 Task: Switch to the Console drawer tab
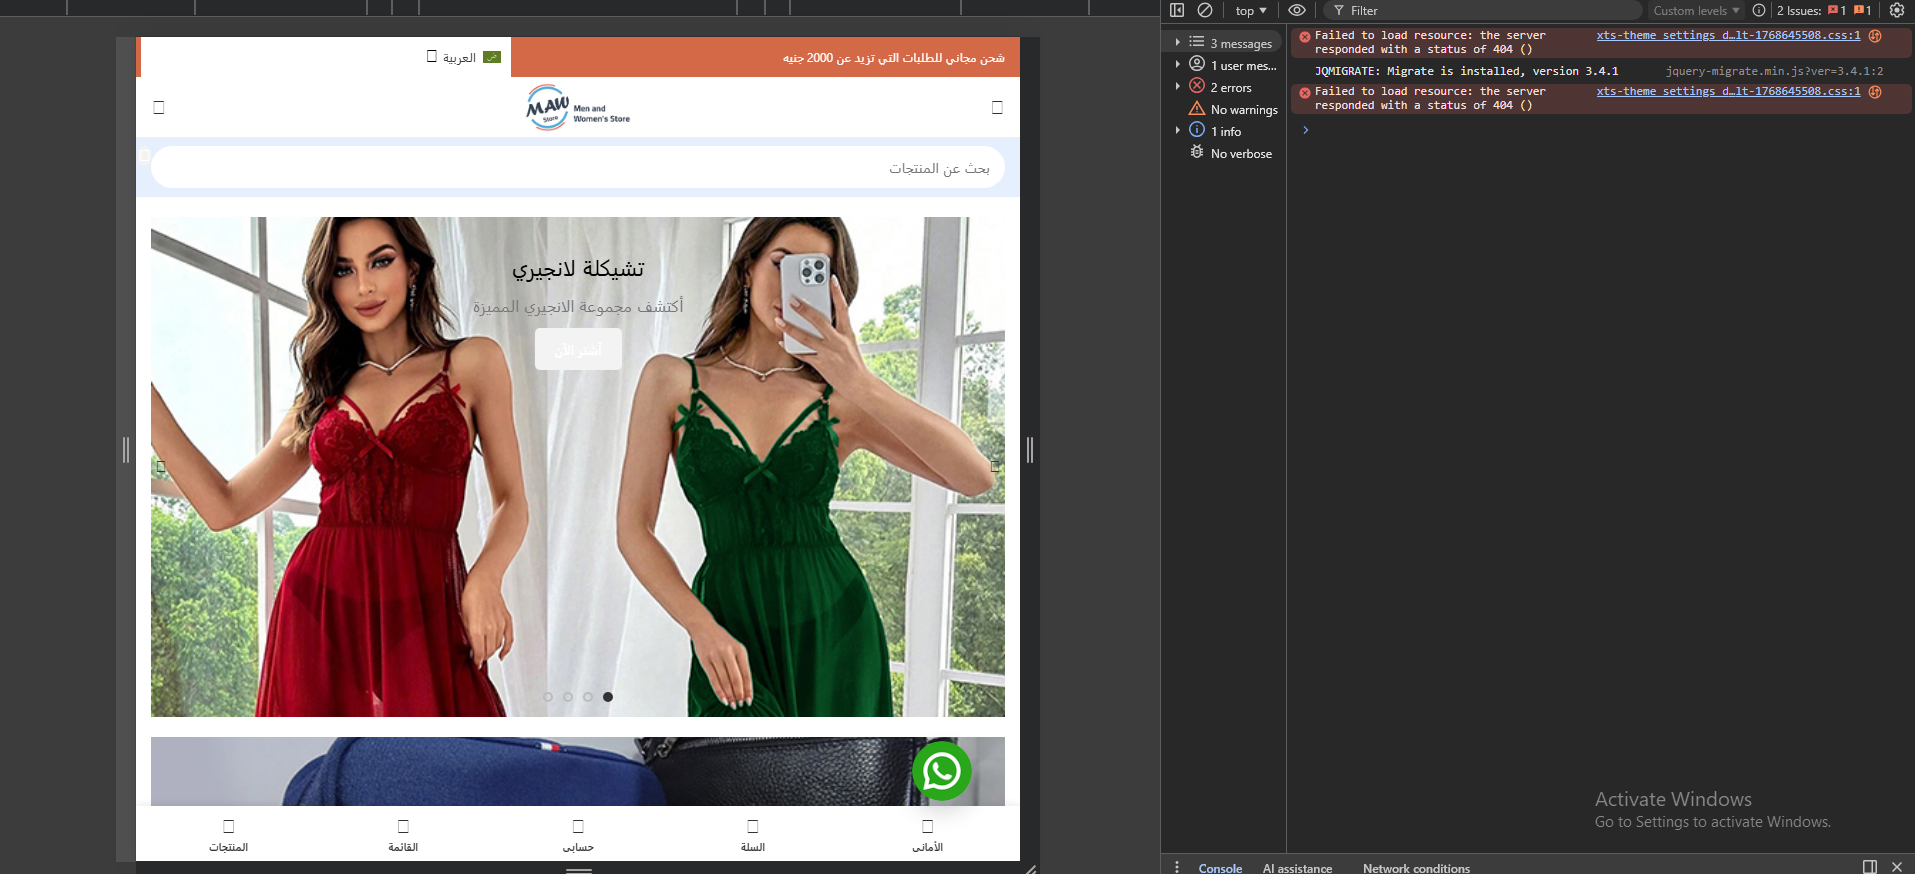pyautogui.click(x=1220, y=868)
